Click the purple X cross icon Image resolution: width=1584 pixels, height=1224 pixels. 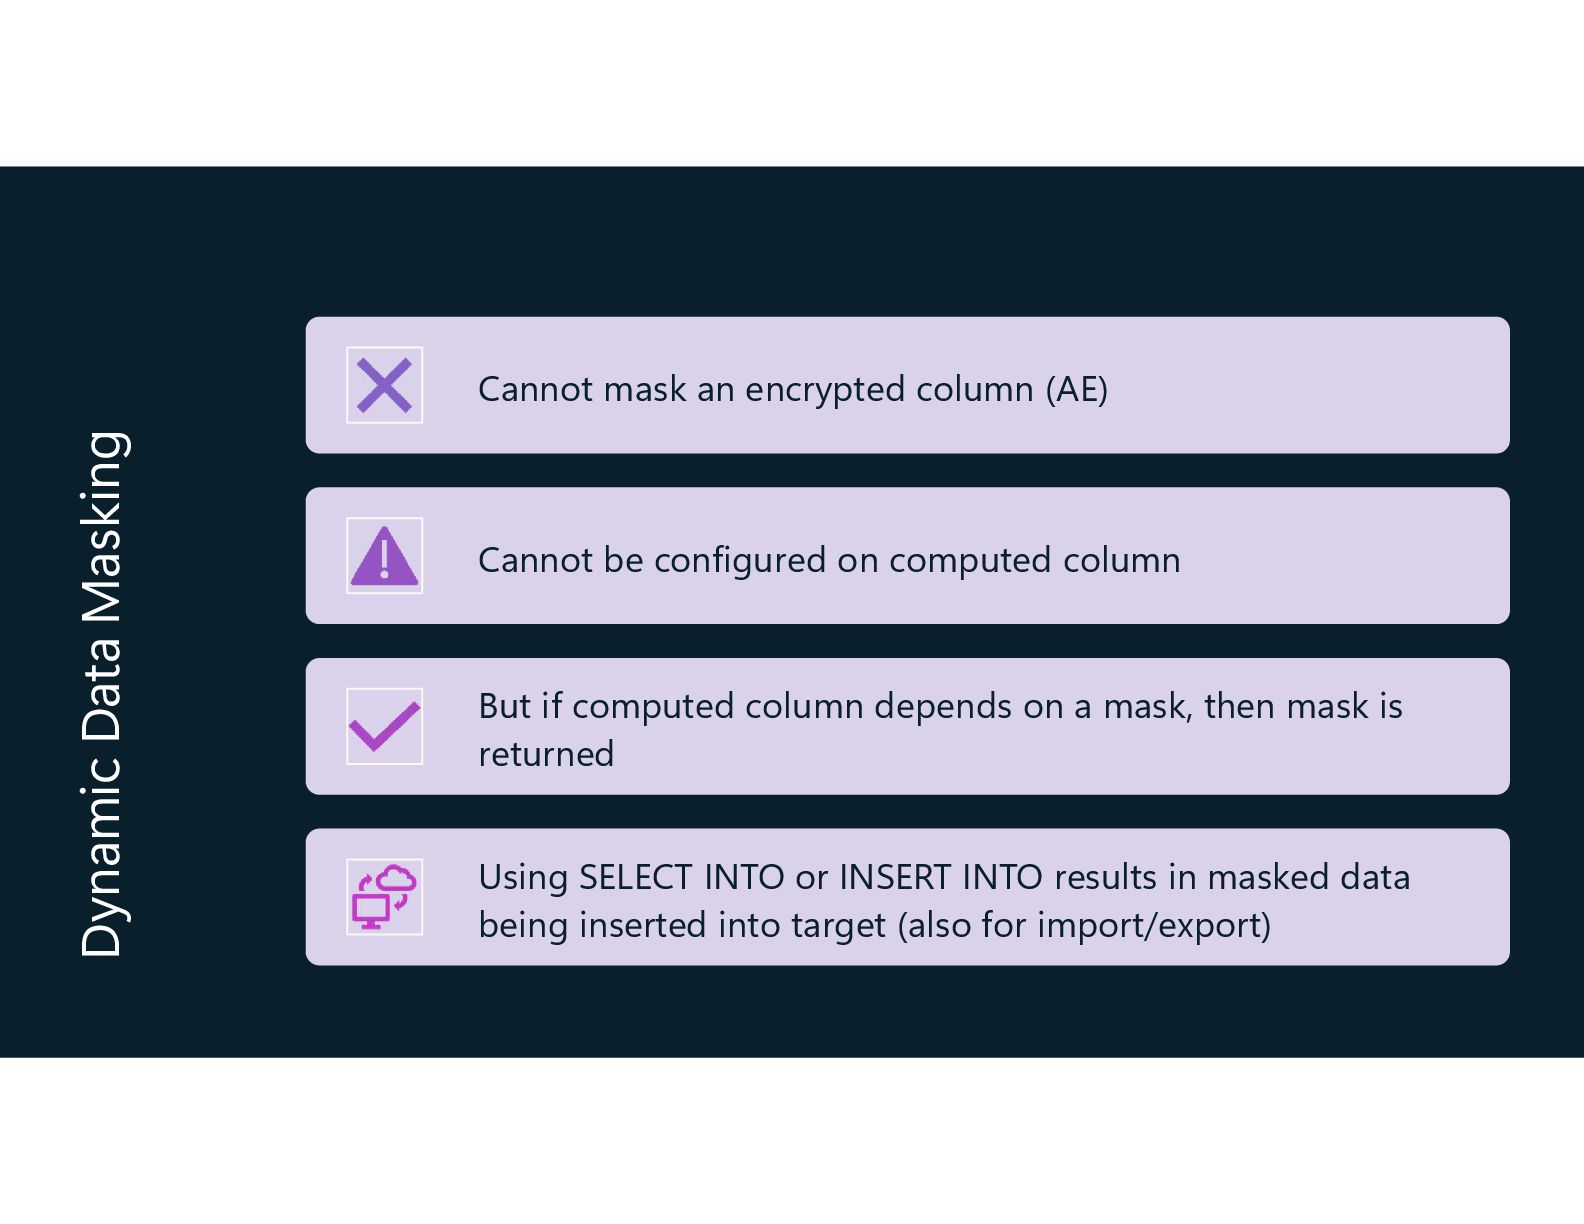tap(384, 385)
